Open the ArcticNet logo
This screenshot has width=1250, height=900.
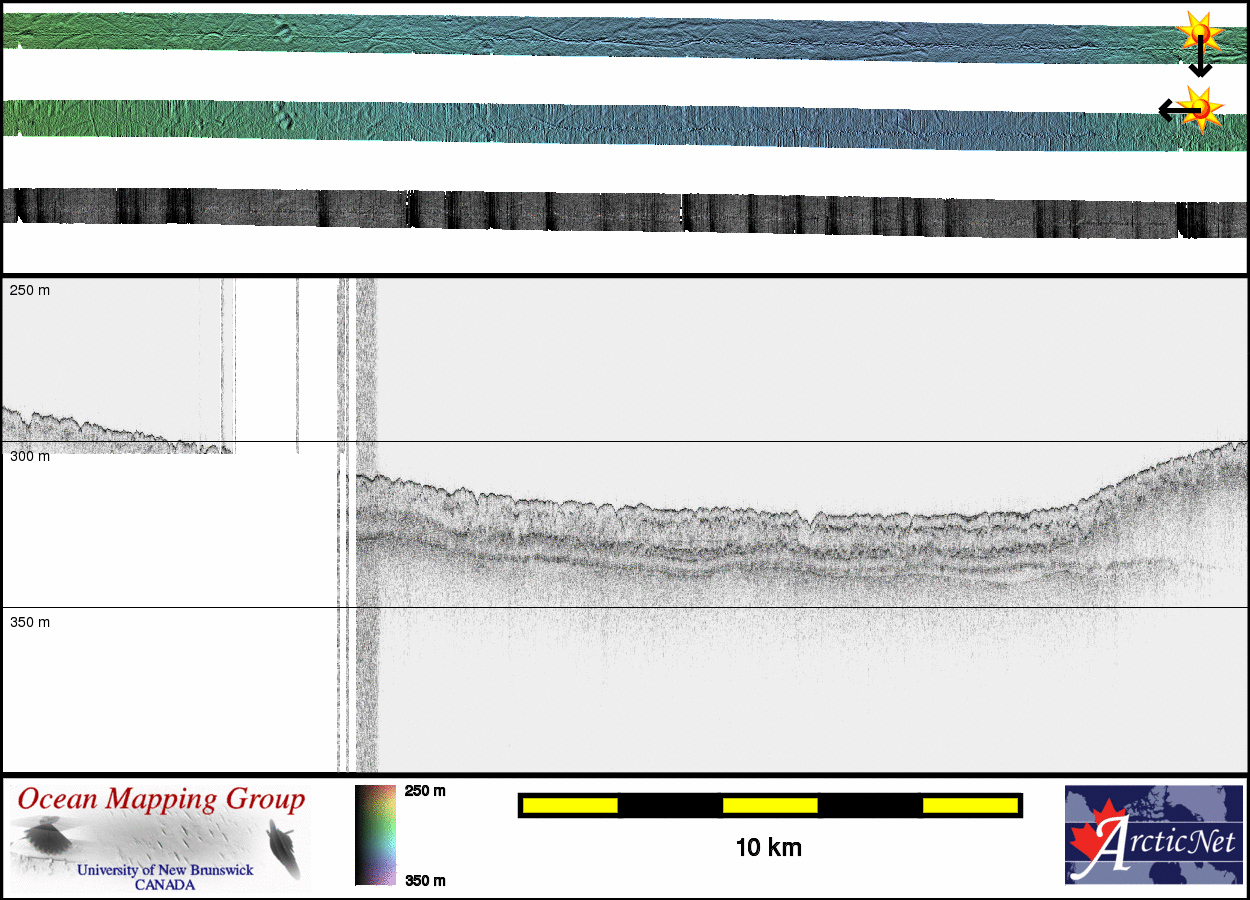[1153, 835]
